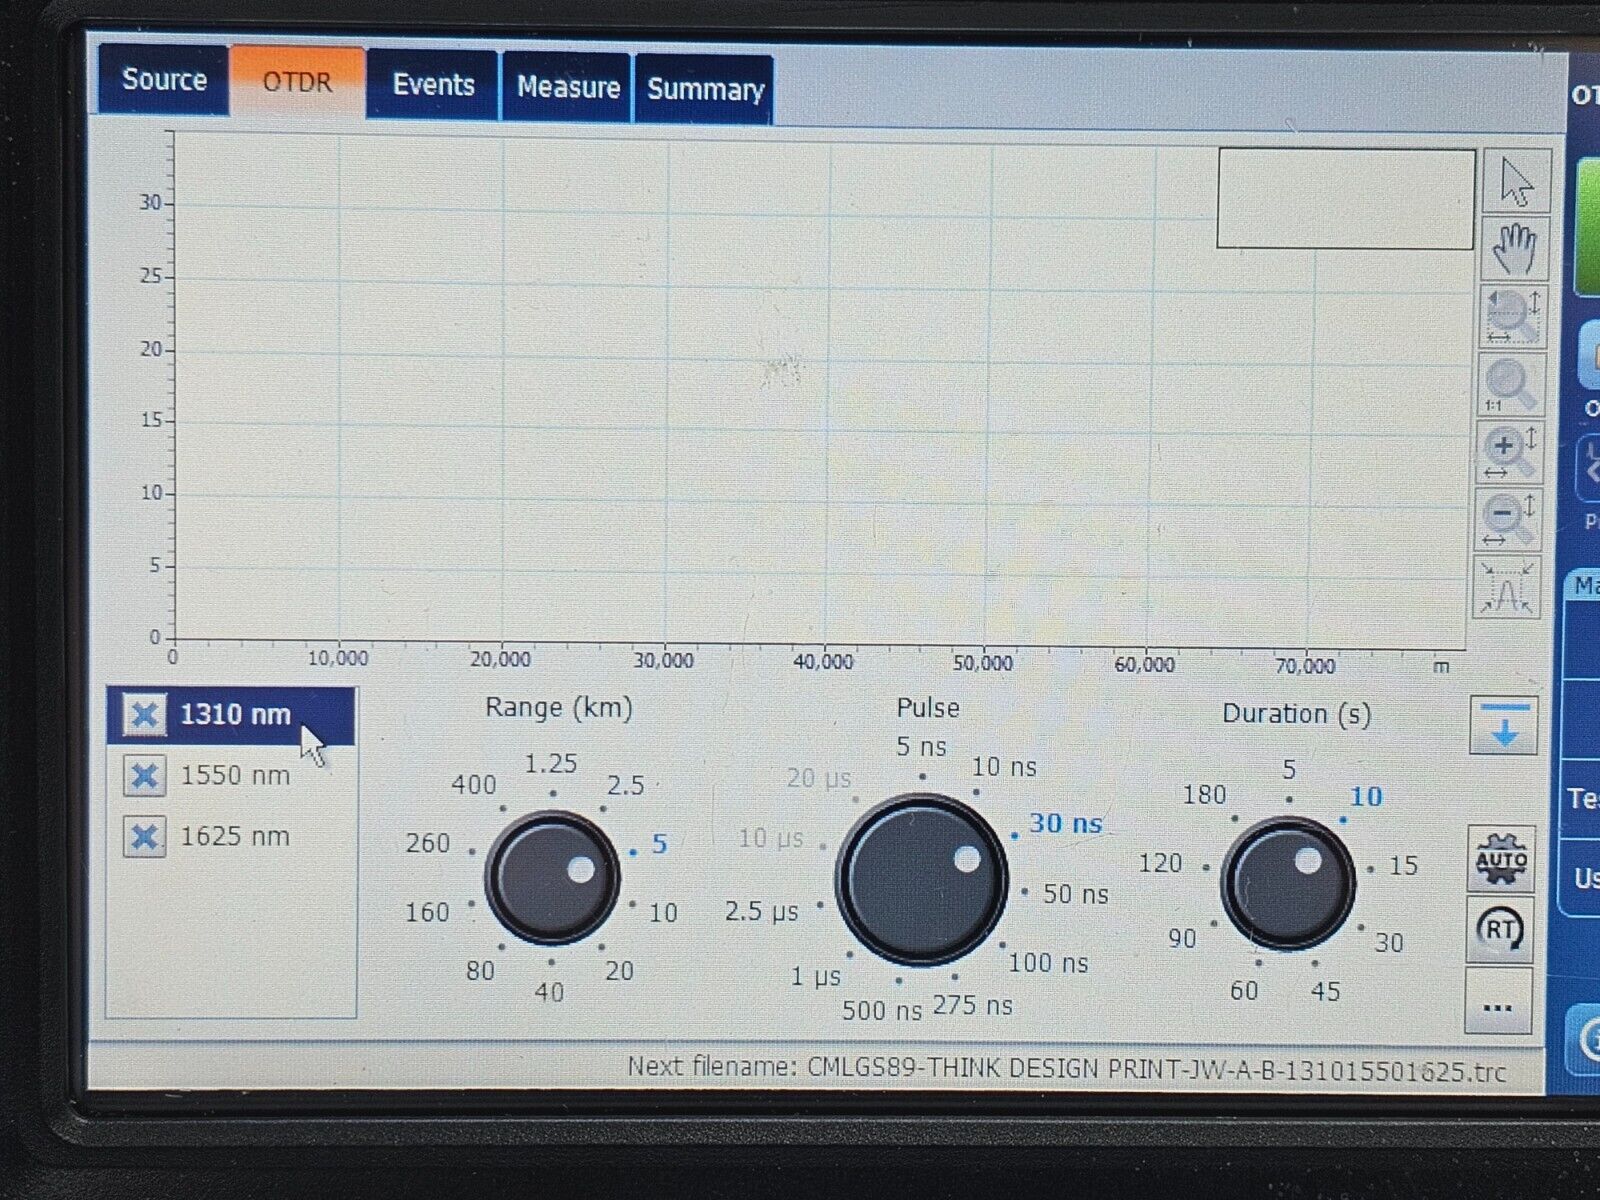The height and width of the screenshot is (1200, 1600).
Task: Select the 1550 nm wavelength row
Action: 235,776
